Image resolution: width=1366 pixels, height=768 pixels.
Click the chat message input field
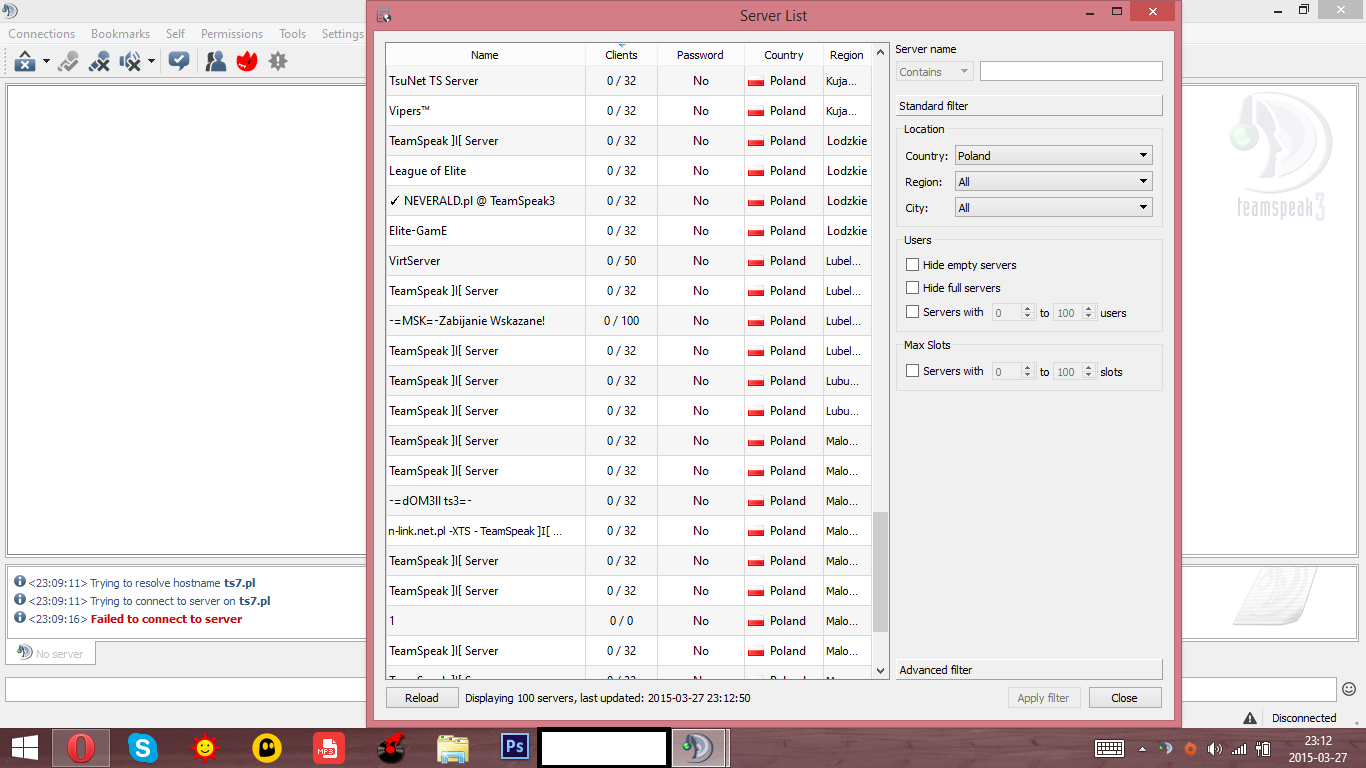[x=671, y=689]
